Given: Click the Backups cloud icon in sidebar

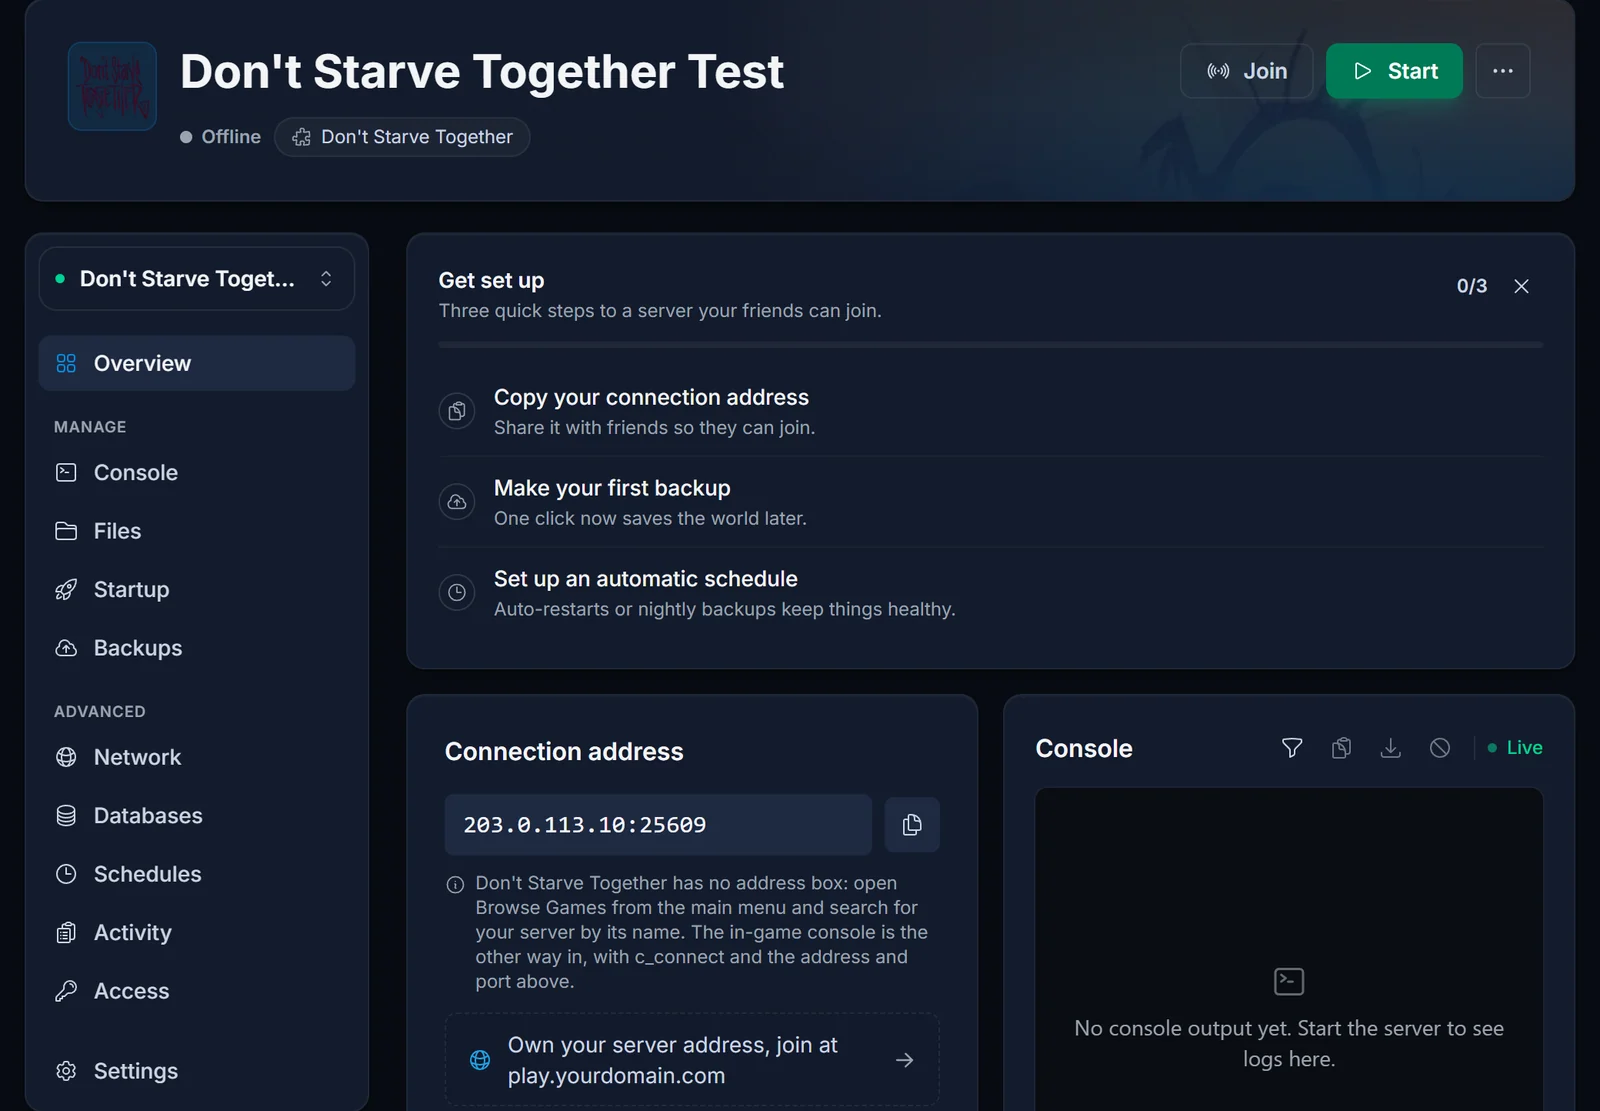Looking at the screenshot, I should [x=66, y=648].
